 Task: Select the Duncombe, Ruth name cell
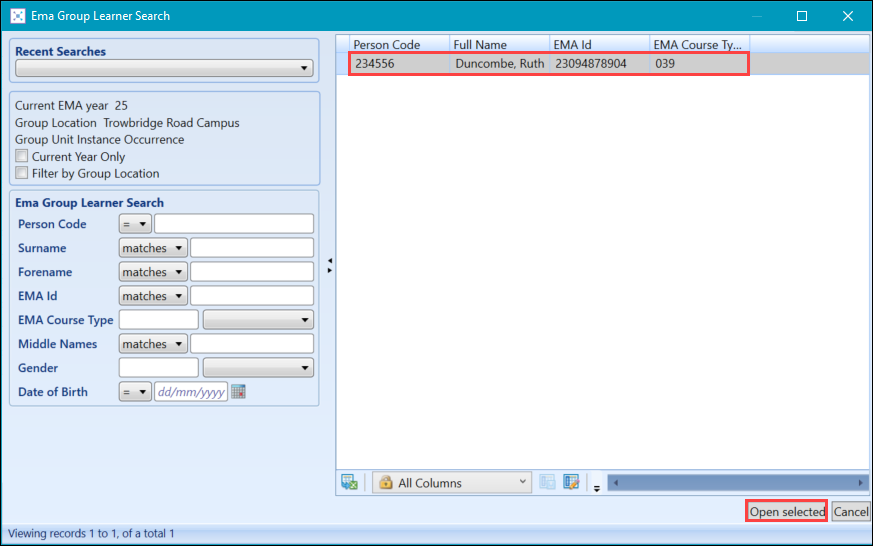tap(499, 63)
